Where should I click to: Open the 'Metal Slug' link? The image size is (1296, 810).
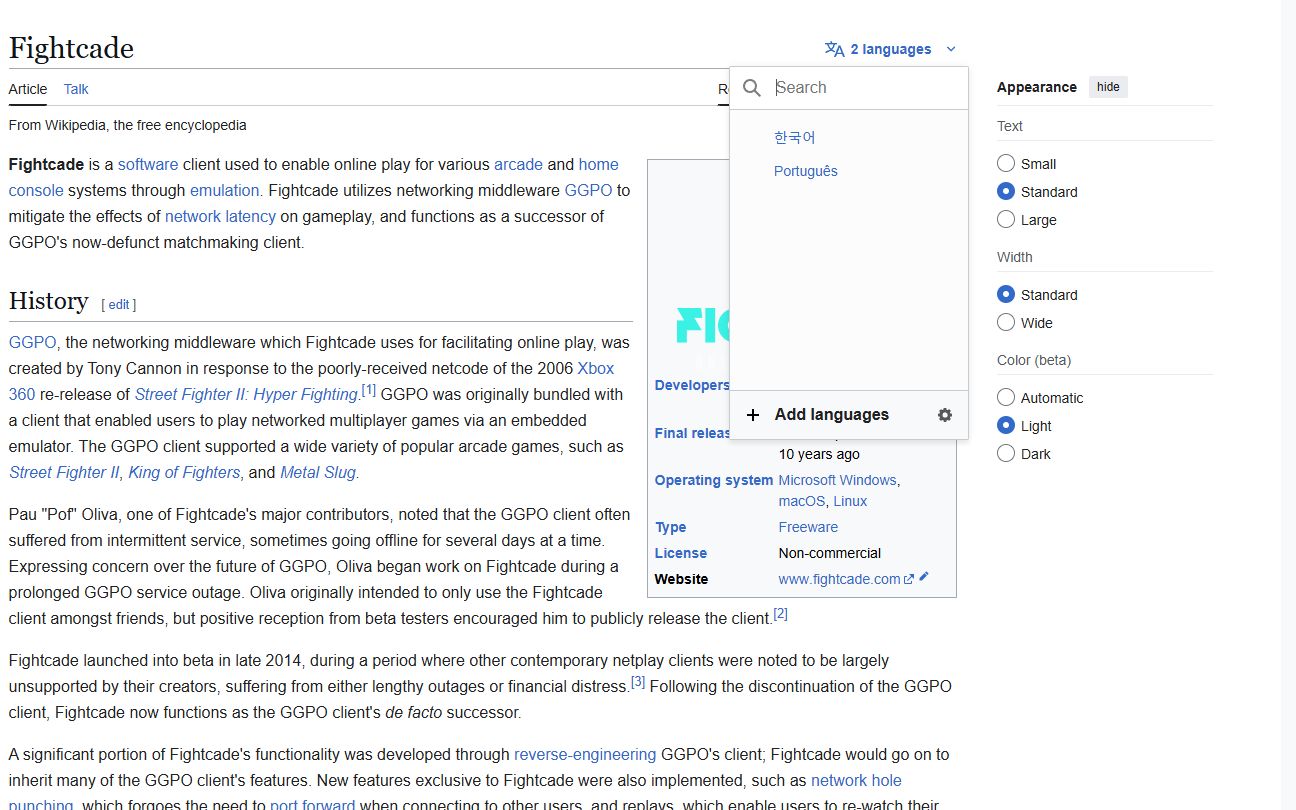point(318,472)
